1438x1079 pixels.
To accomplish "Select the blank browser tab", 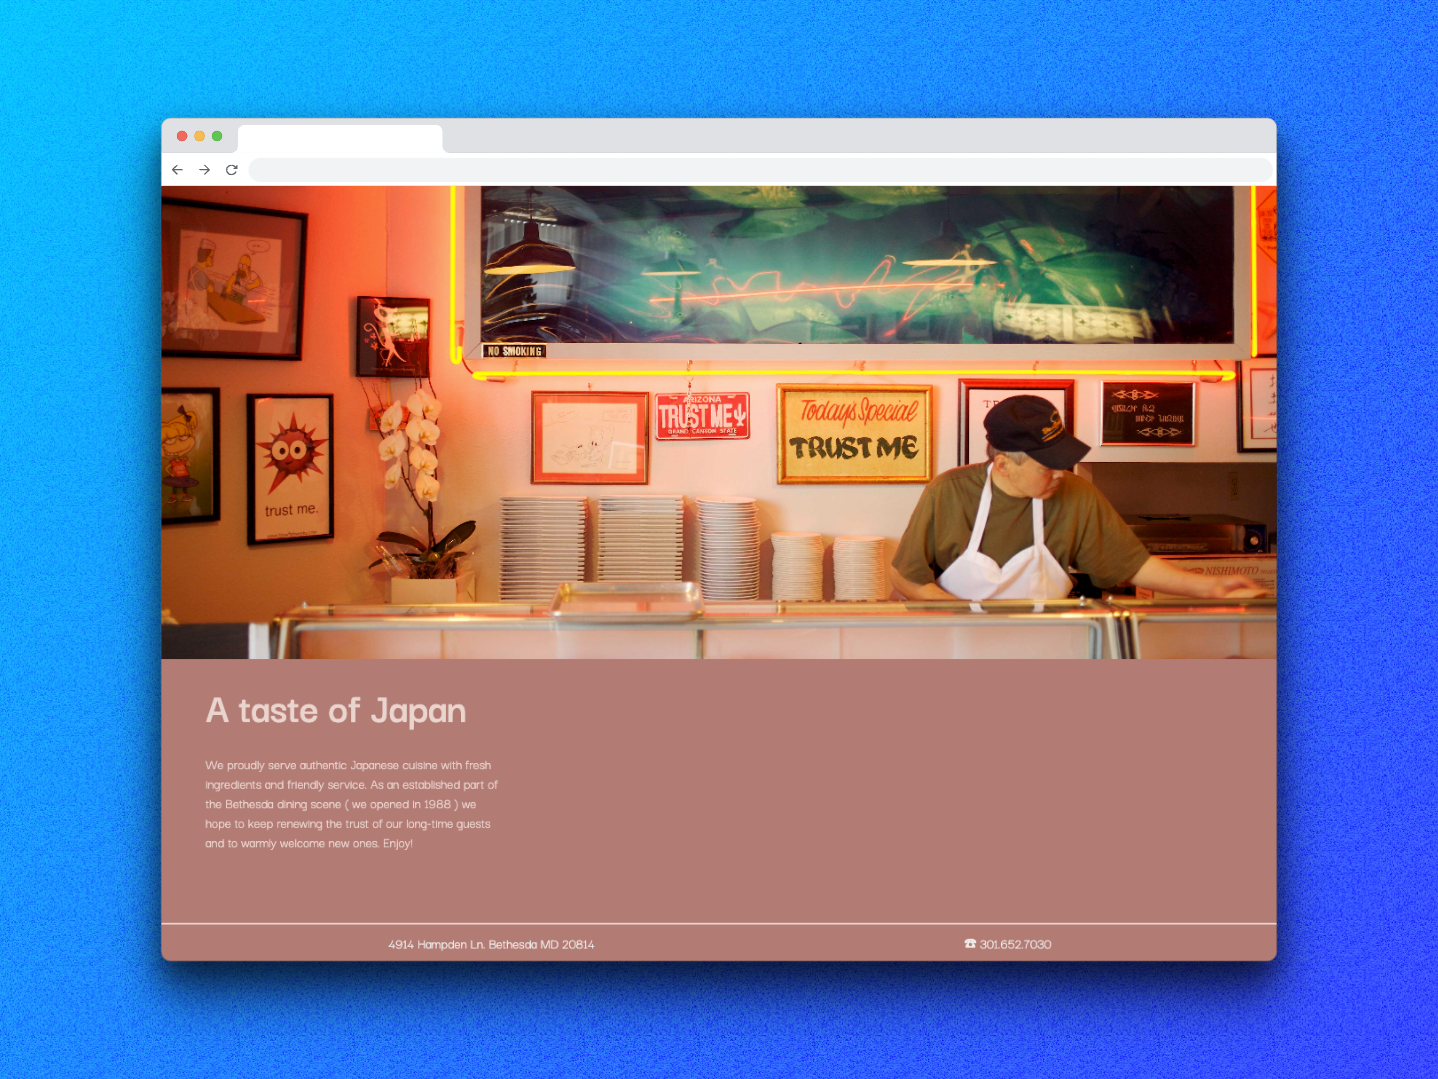I will [x=340, y=139].
